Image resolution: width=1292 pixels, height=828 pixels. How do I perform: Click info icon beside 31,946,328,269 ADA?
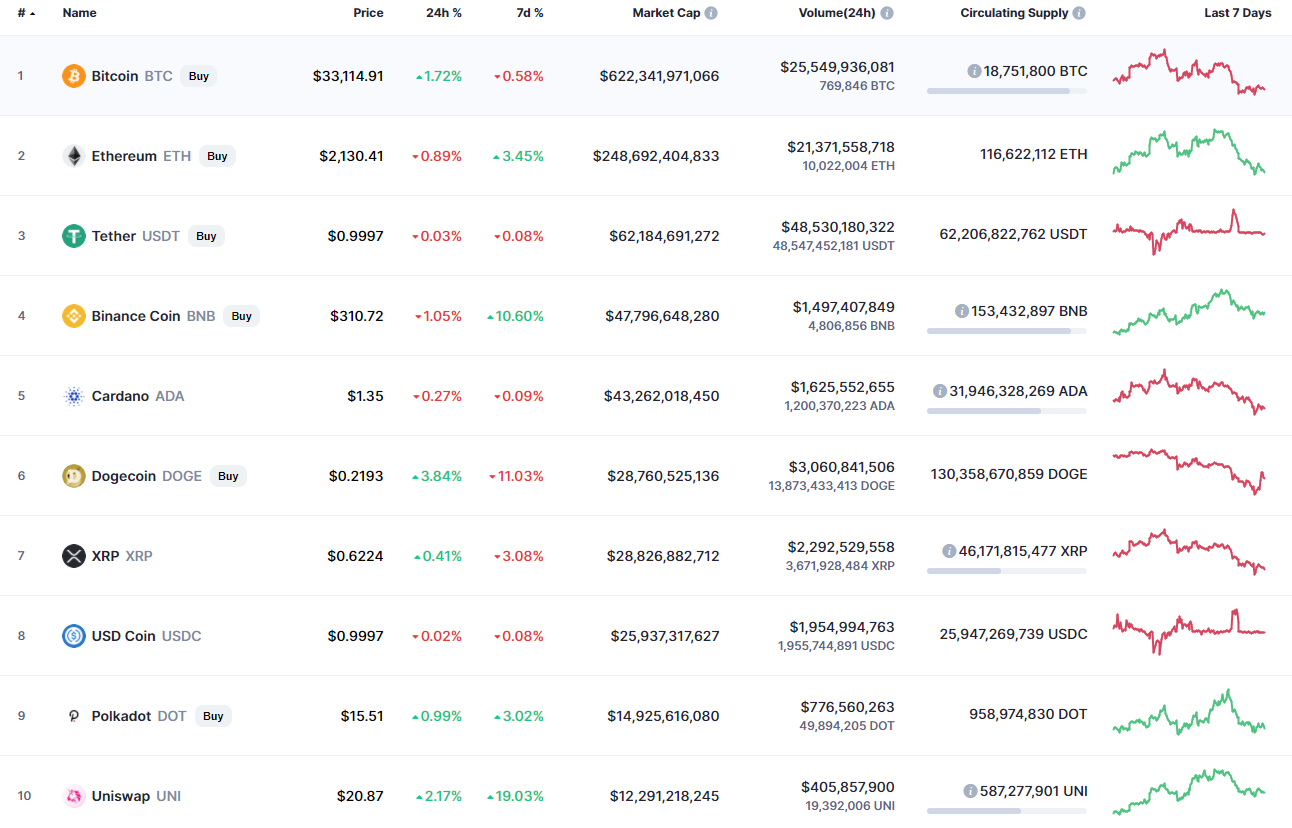click(940, 391)
